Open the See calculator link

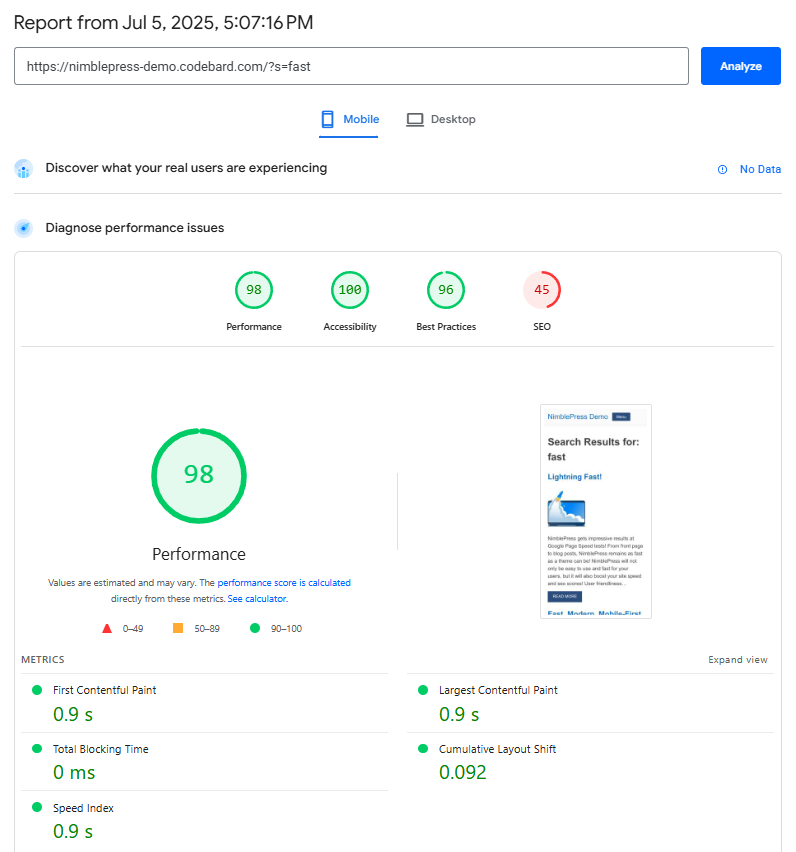click(257, 599)
